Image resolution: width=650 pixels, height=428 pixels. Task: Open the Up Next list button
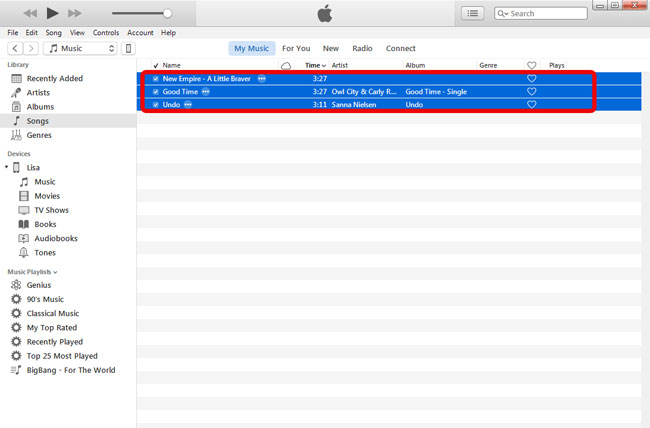pos(473,13)
